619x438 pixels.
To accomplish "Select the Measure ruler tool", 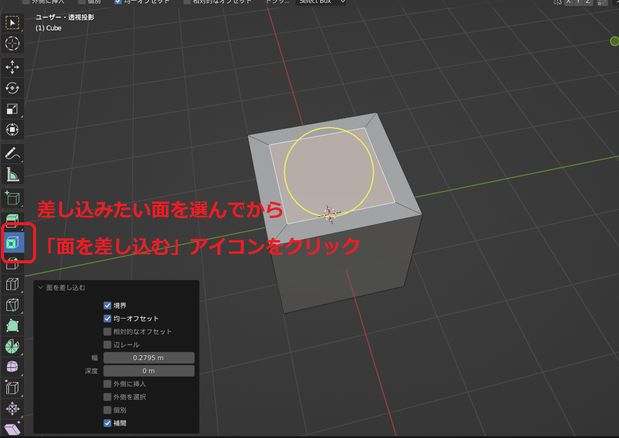I will point(12,174).
